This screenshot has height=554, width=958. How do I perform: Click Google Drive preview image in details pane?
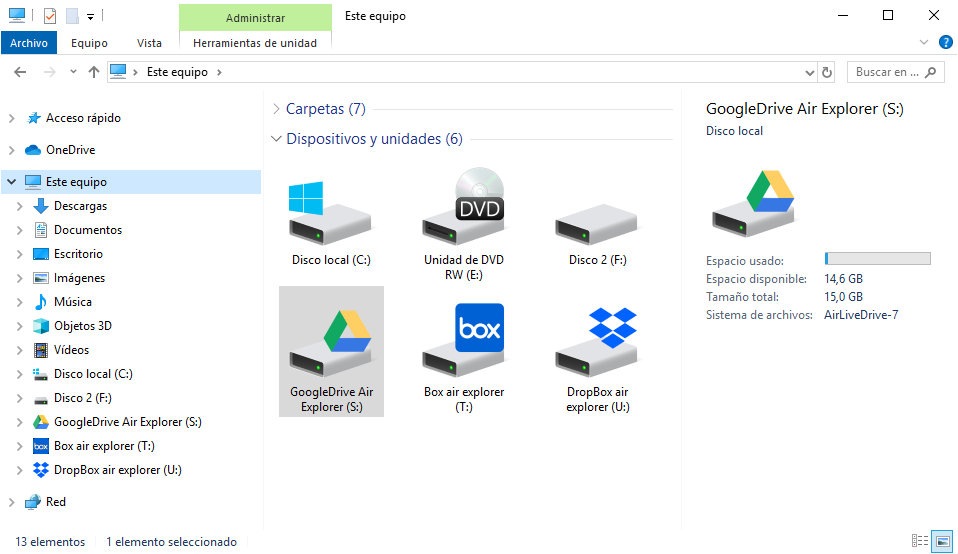(755, 204)
